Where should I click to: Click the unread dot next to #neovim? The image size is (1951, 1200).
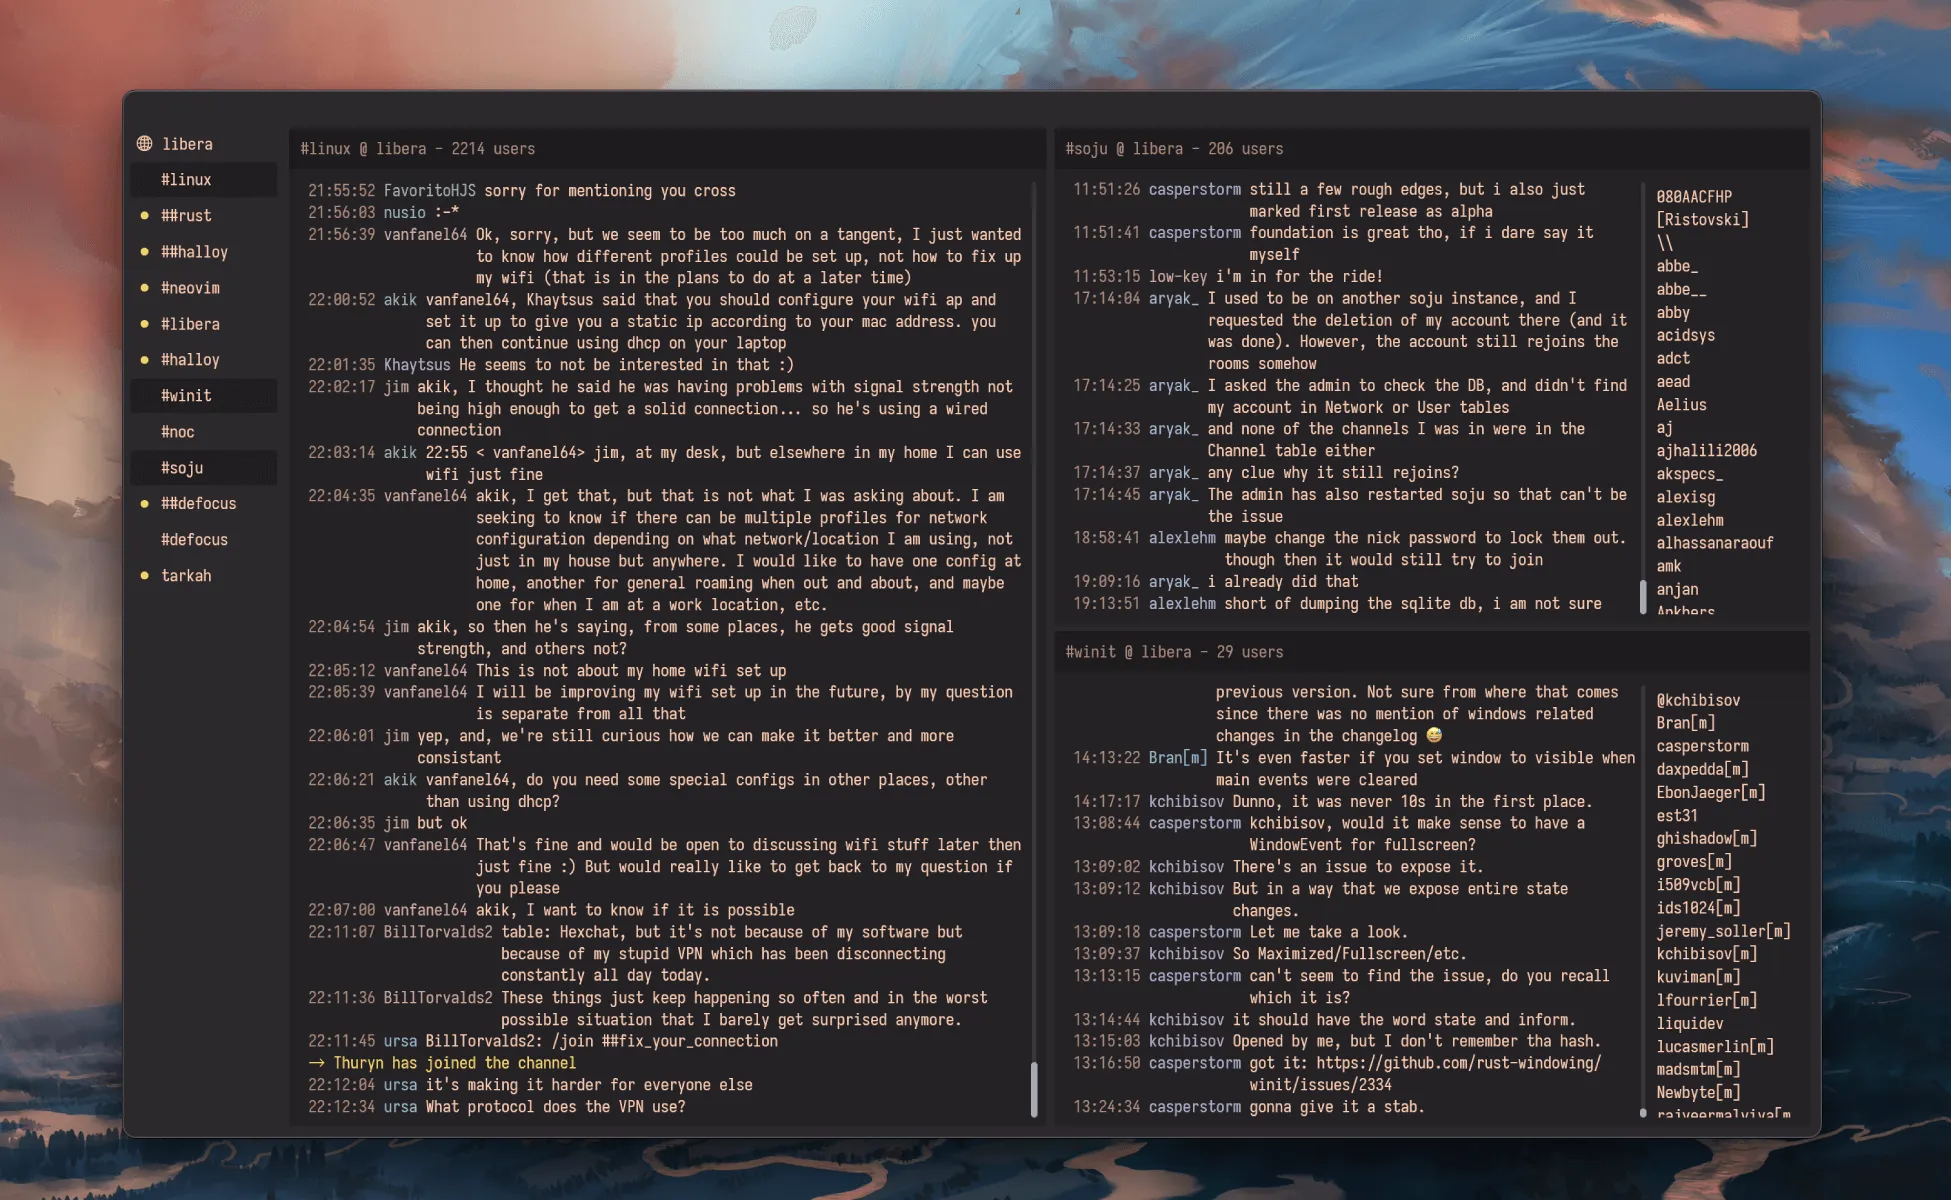pos(146,287)
